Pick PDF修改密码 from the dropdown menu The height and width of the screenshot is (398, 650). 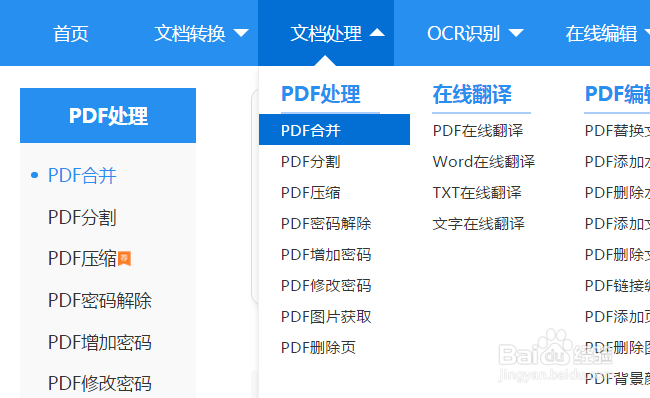tap(326, 286)
